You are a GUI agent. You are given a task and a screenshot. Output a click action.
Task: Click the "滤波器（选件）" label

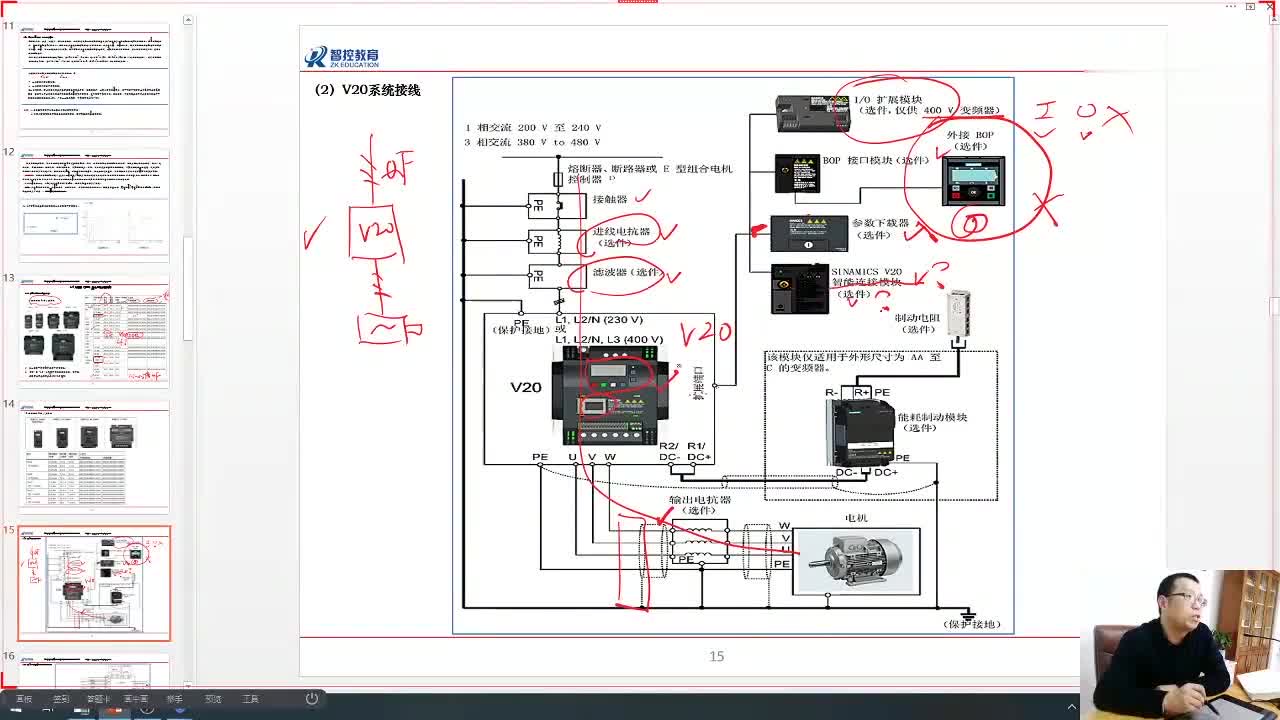628,272
